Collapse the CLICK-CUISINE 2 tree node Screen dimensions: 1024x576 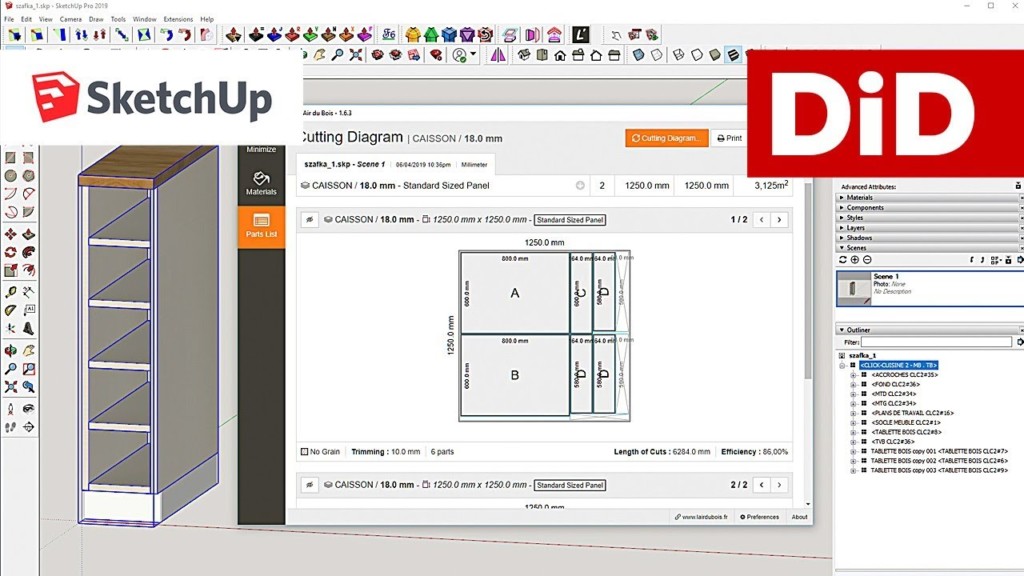tap(843, 365)
